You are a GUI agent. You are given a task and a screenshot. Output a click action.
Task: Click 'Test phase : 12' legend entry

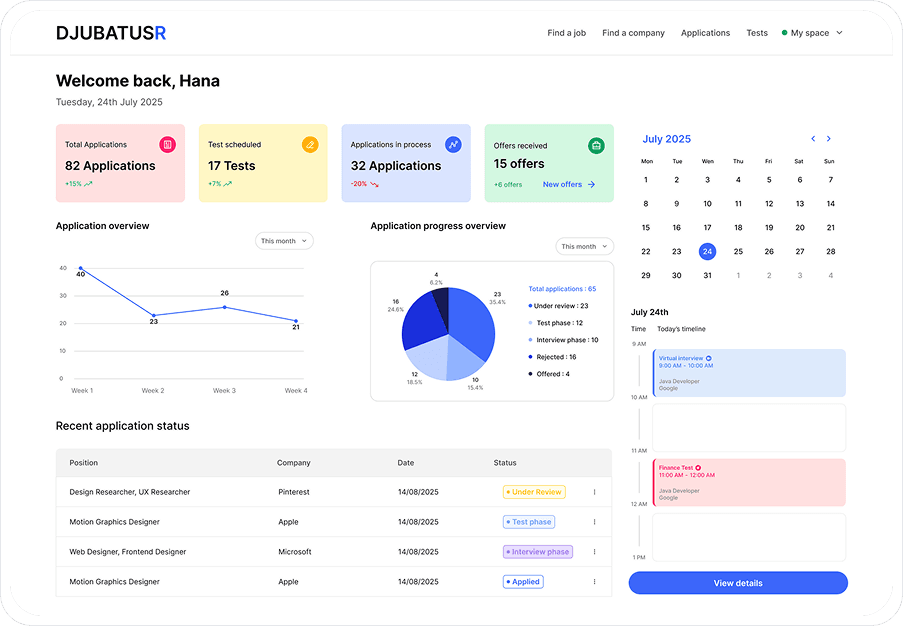coord(556,323)
